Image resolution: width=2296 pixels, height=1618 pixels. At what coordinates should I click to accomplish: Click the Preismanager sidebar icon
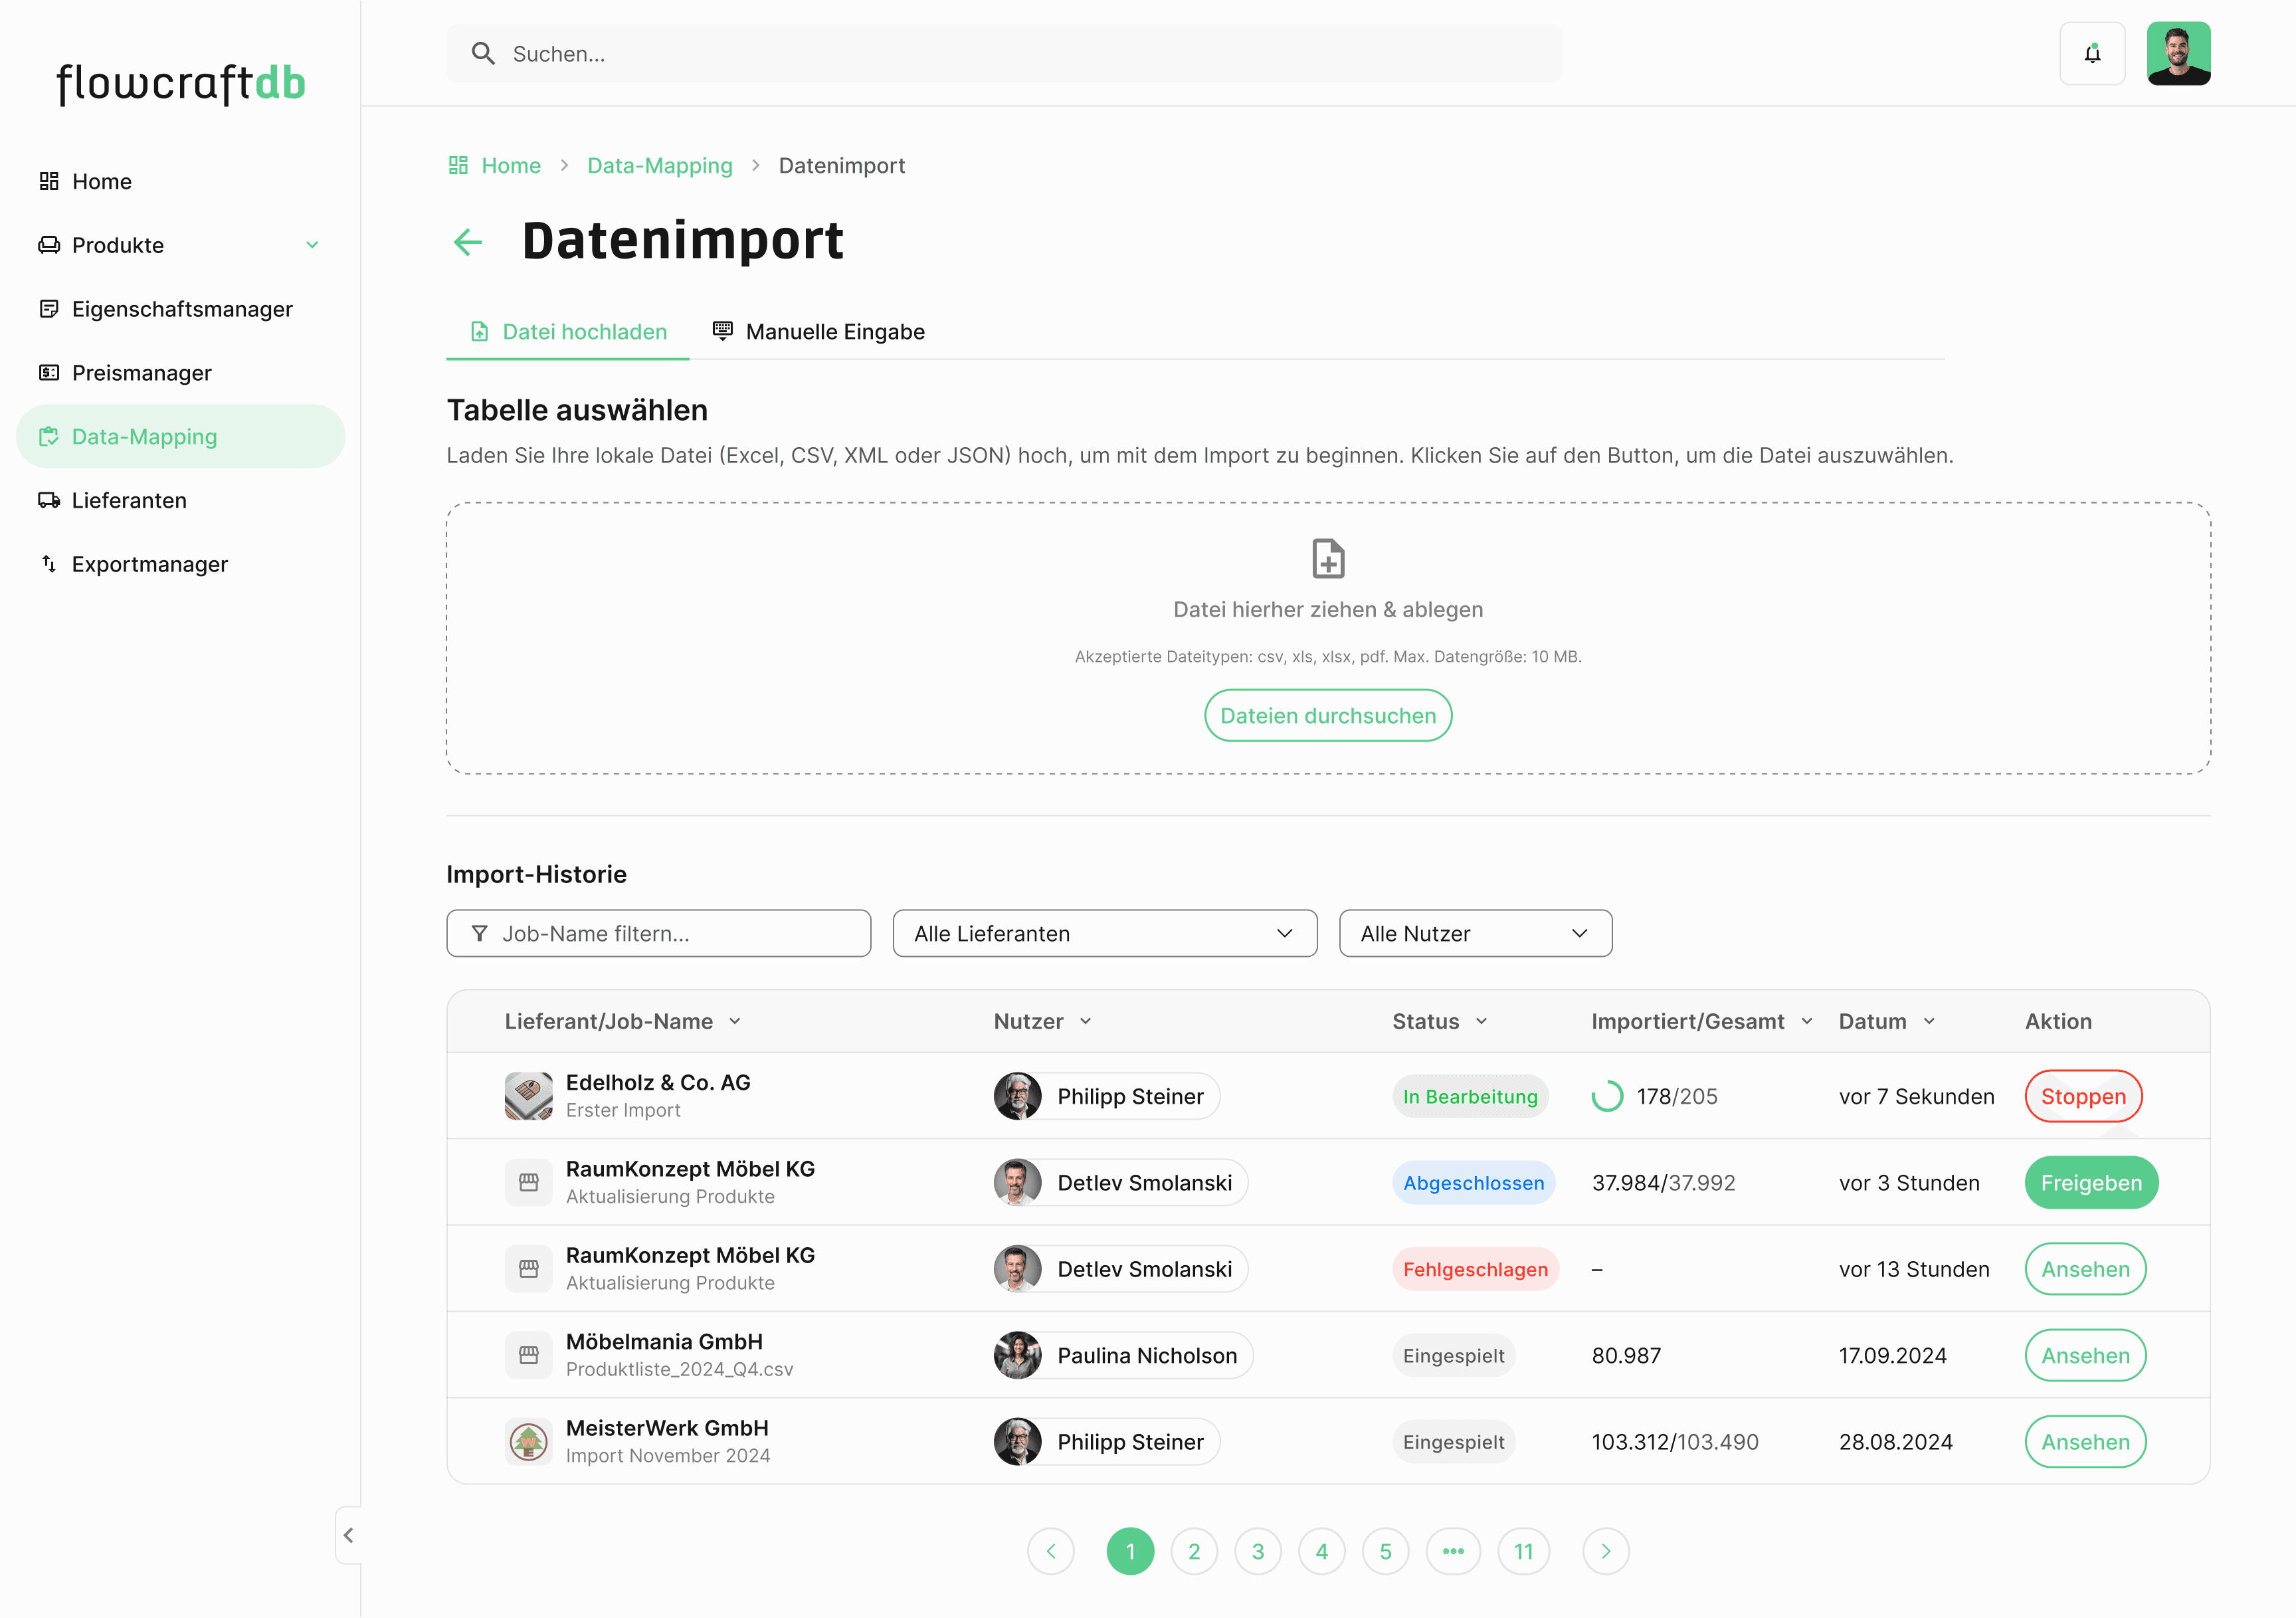tap(48, 373)
